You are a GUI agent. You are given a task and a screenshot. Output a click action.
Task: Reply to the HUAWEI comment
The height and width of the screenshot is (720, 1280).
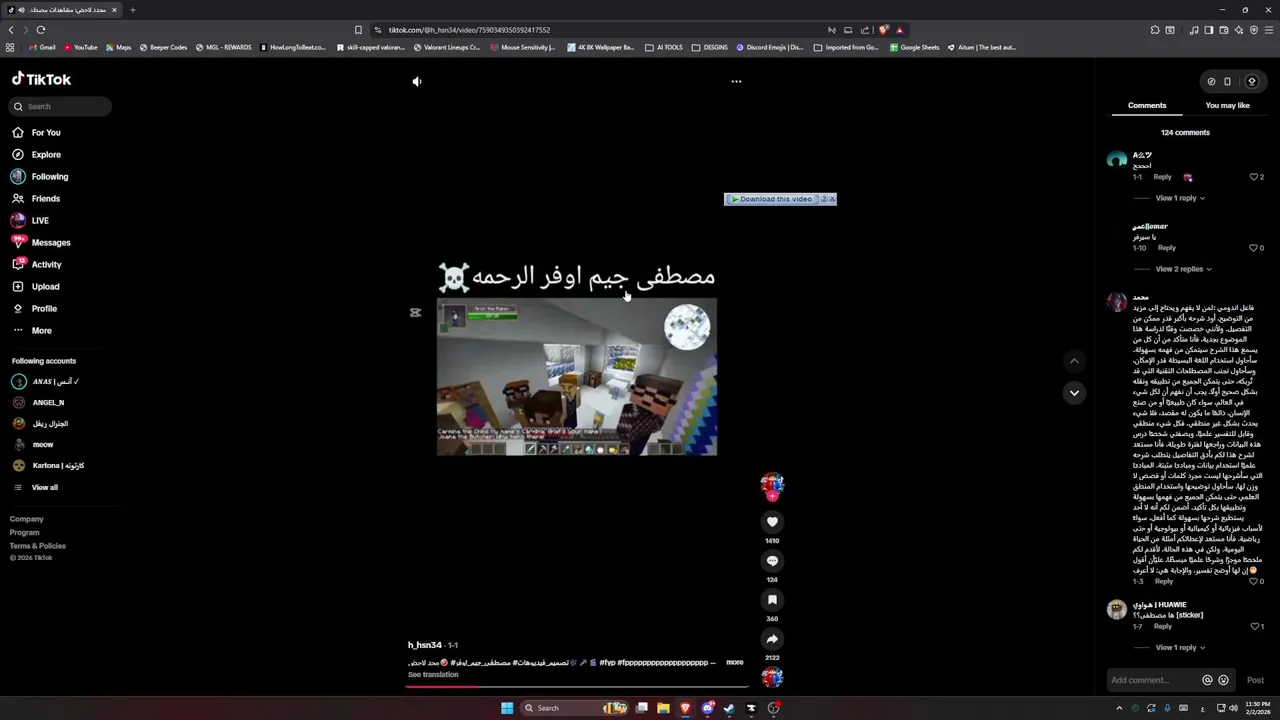coord(1162,627)
